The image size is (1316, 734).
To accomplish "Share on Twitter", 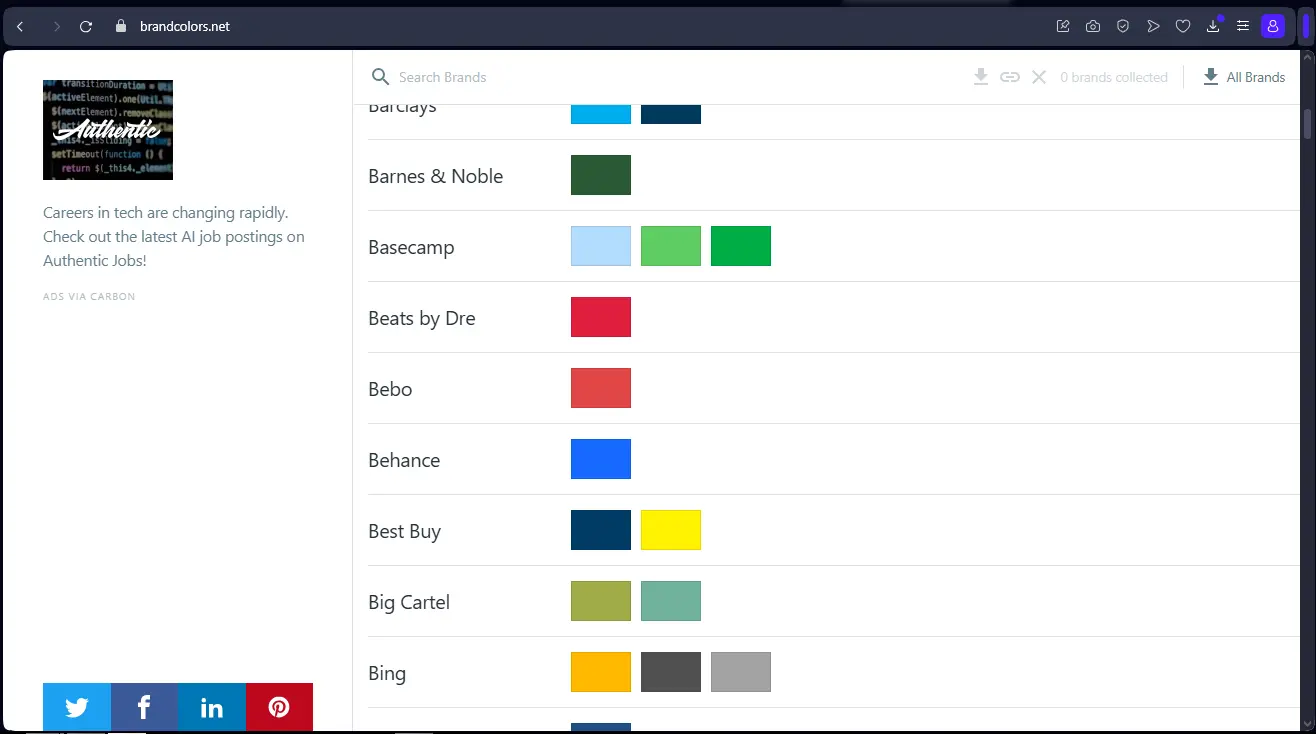I will [x=77, y=708].
